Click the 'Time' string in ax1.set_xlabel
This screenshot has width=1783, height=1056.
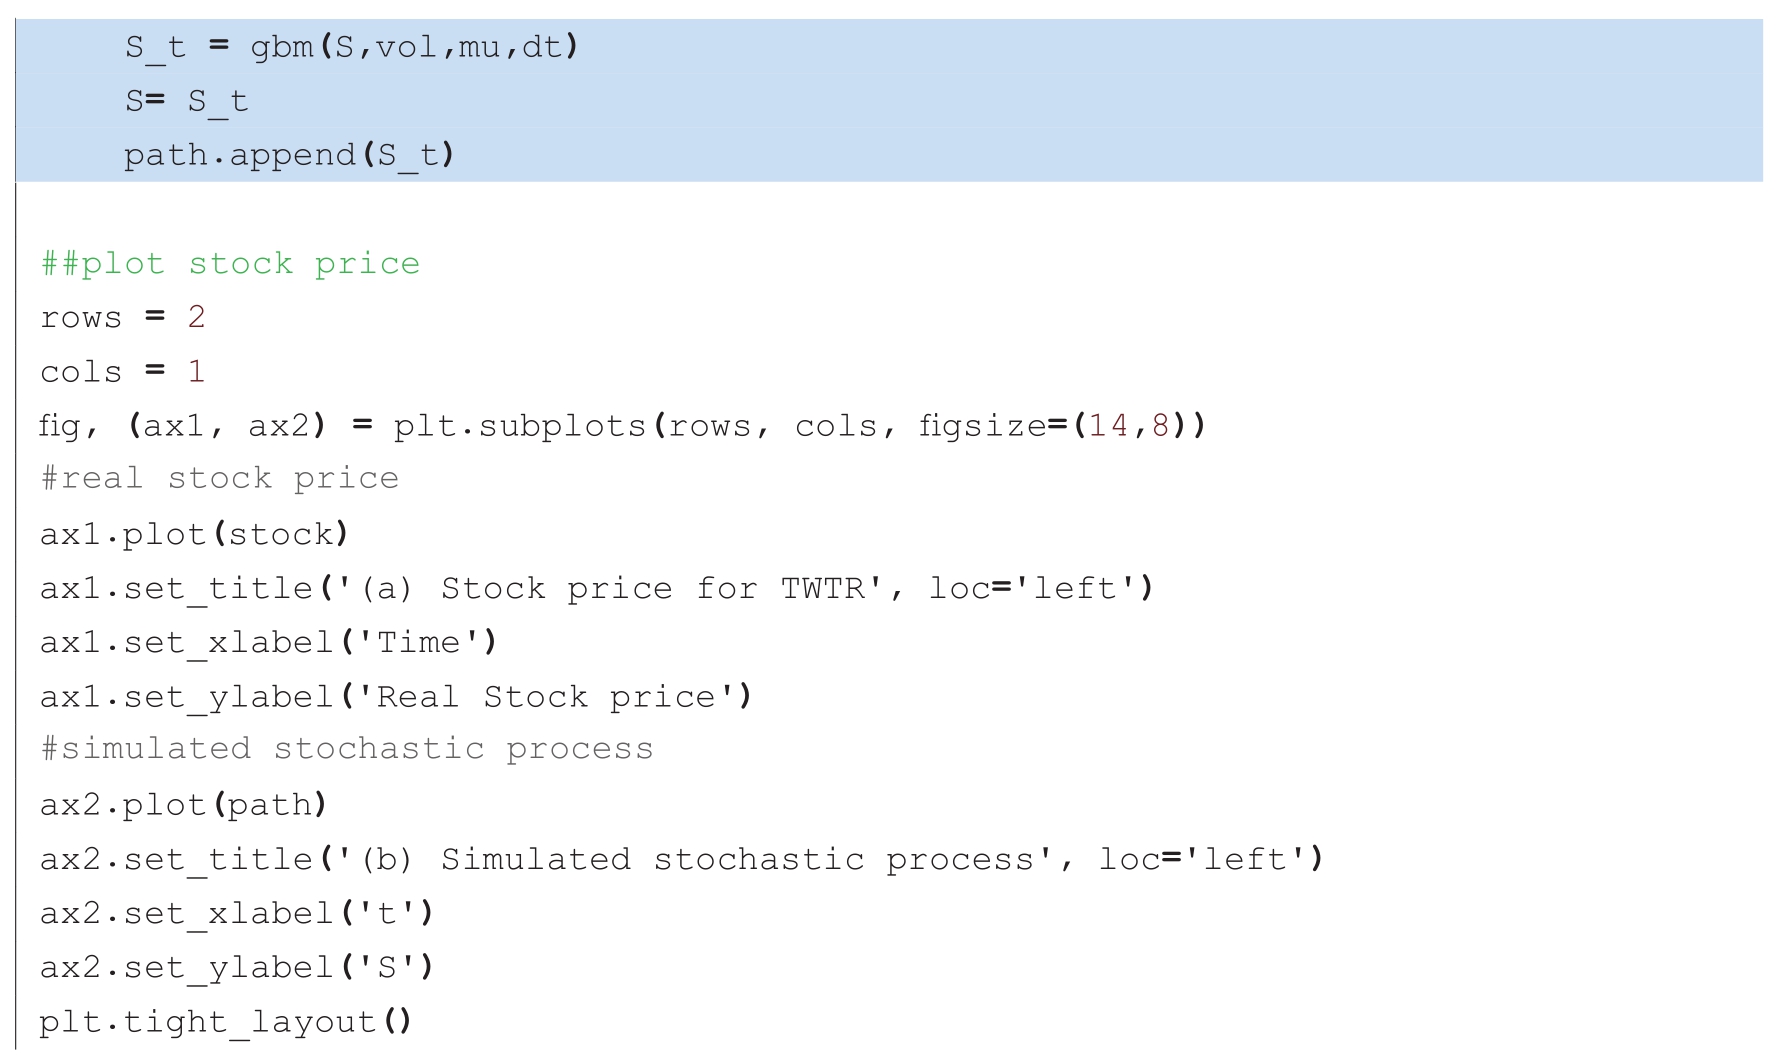(417, 642)
